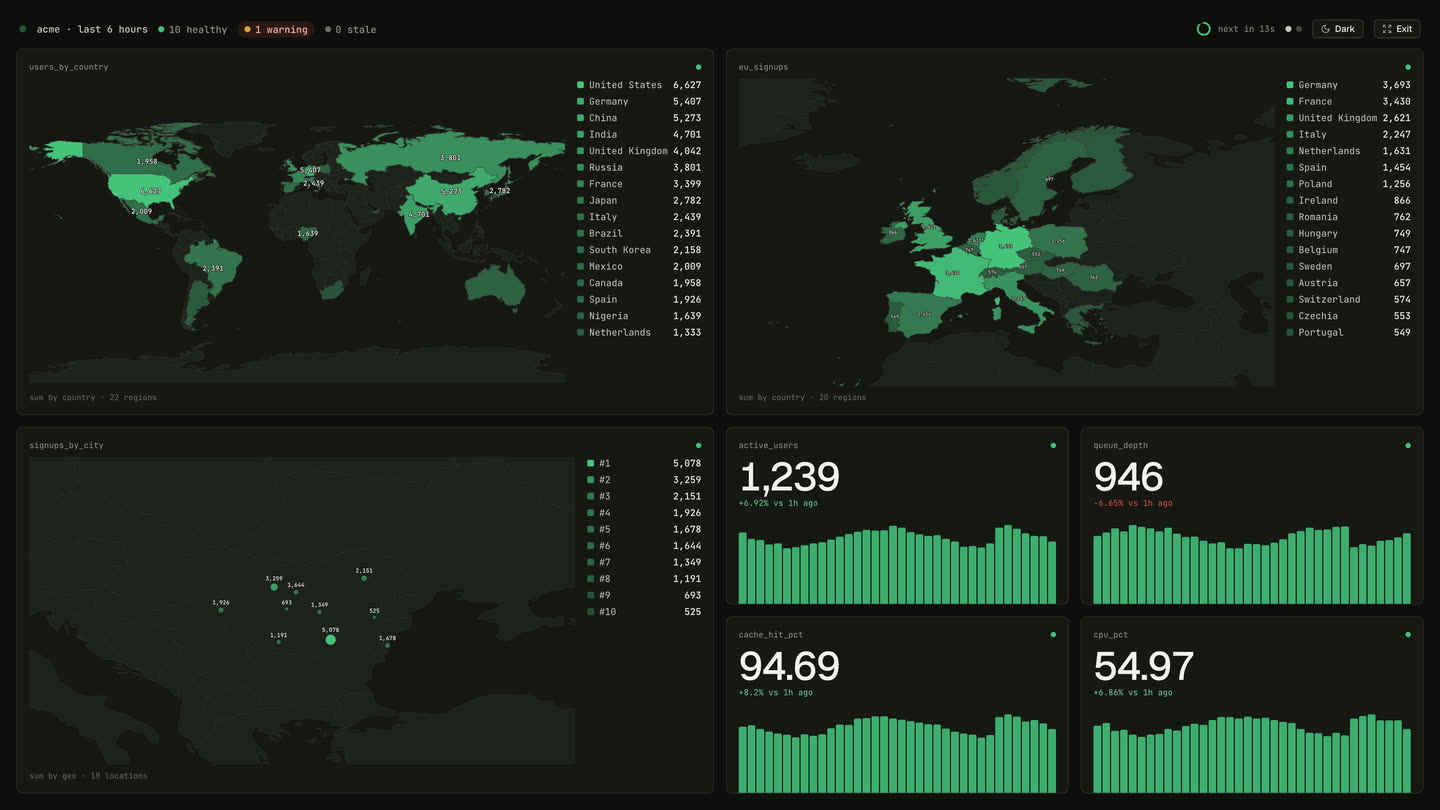
Task: Click the "+6.86% vs 1h ago" delta
Action: point(1133,692)
